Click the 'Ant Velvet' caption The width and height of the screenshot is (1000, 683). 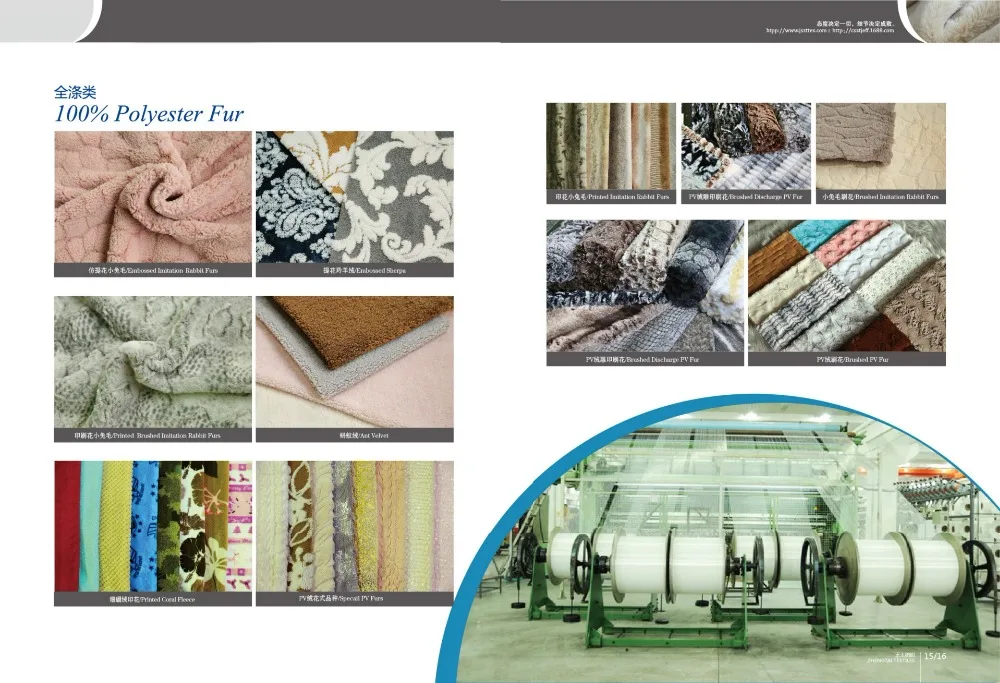[364, 436]
